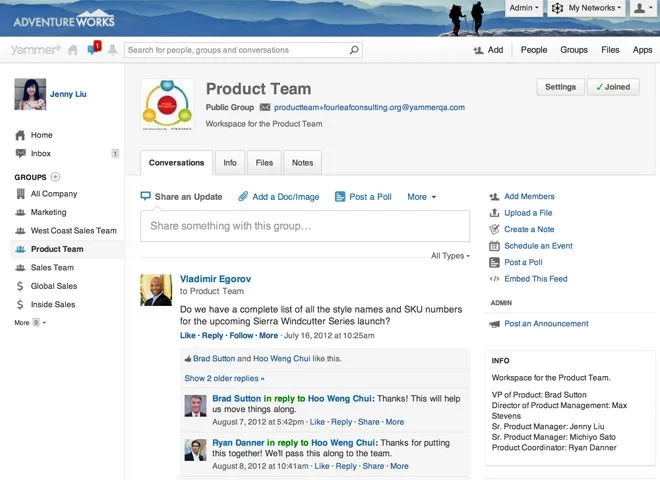Follow Vladimir Egorov's conversation
The width and height of the screenshot is (660, 480).
click(241, 336)
